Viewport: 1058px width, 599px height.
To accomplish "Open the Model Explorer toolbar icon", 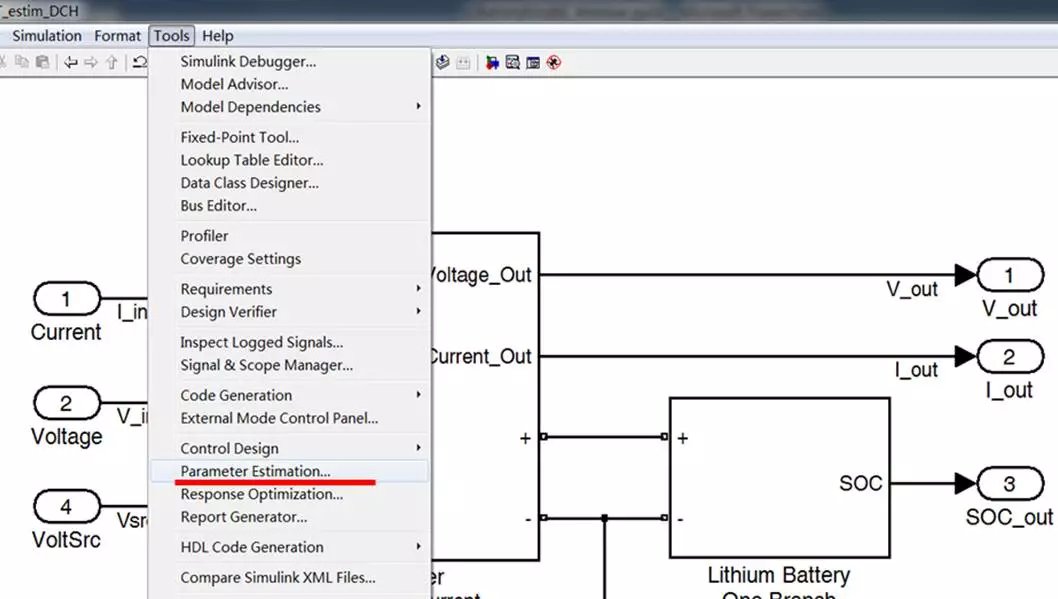I will pos(513,62).
